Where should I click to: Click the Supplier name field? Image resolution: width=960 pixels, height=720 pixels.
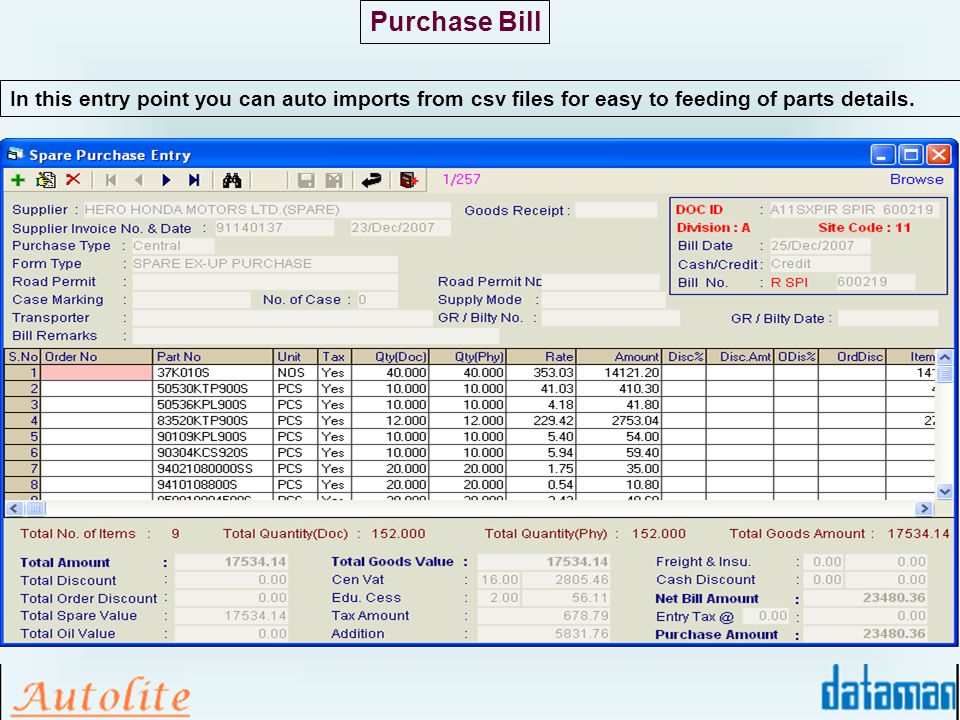(x=267, y=210)
